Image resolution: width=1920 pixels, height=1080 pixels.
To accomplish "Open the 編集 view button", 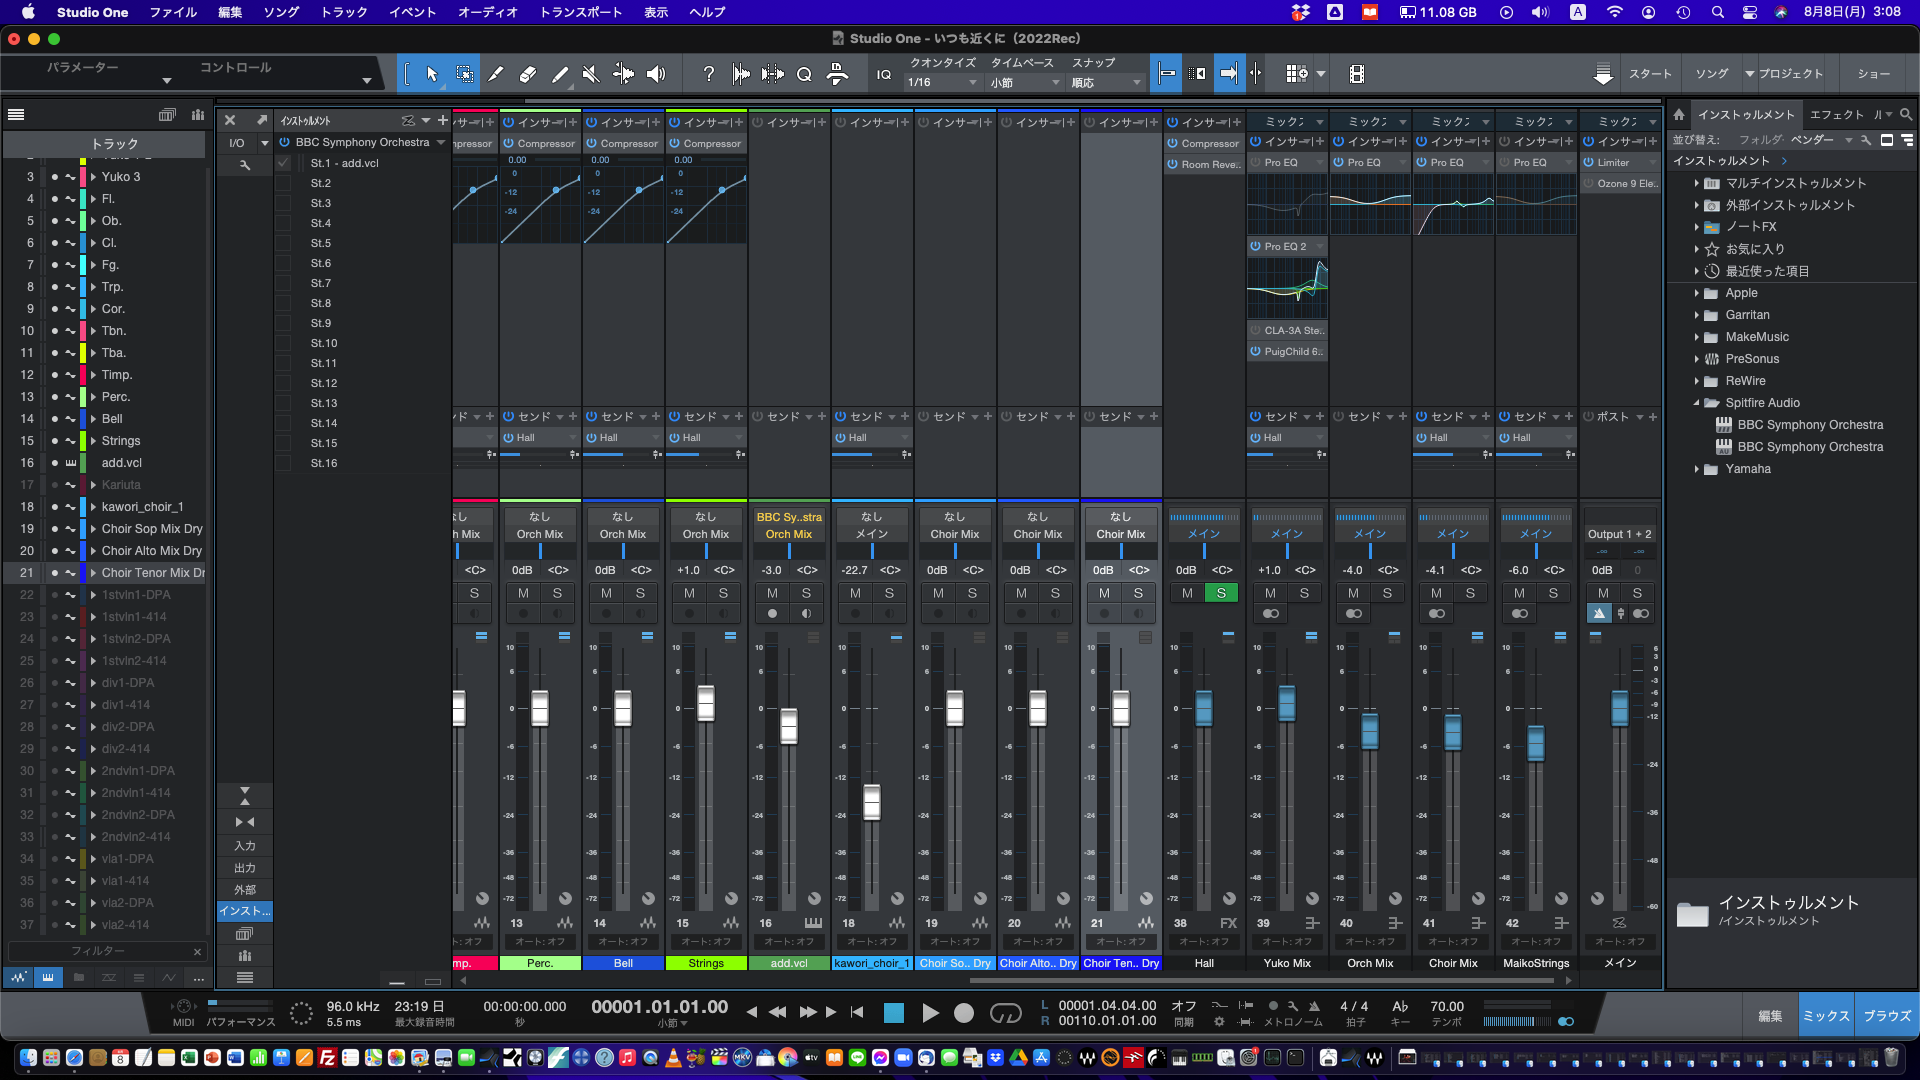I will click(1770, 1015).
